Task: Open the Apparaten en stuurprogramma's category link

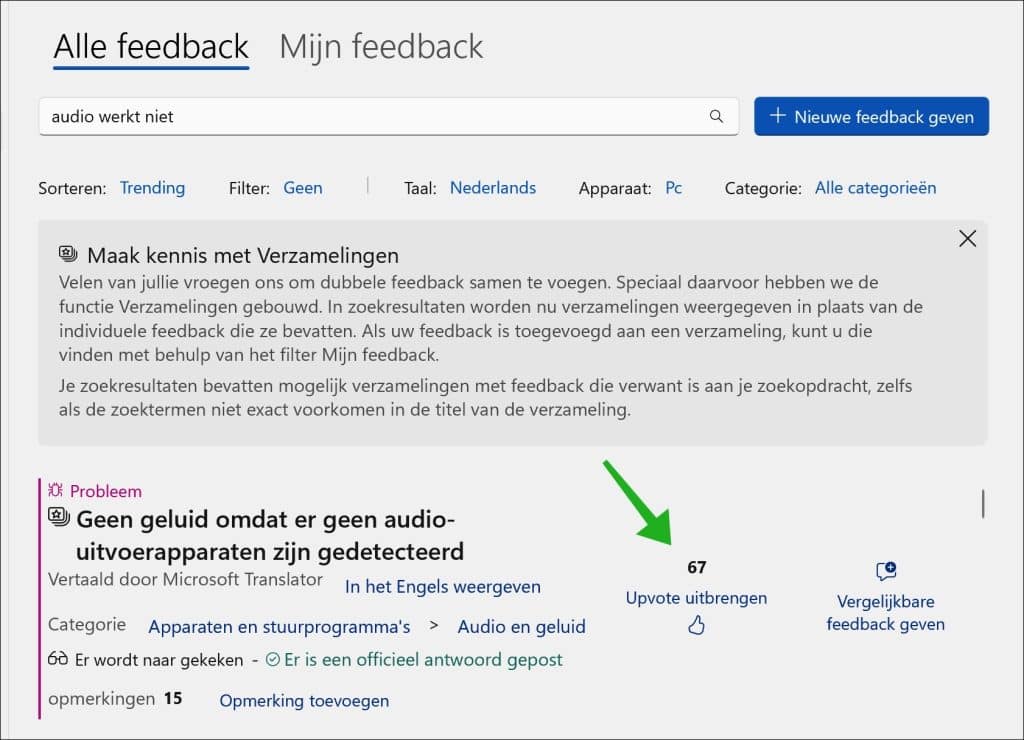Action: [279, 627]
